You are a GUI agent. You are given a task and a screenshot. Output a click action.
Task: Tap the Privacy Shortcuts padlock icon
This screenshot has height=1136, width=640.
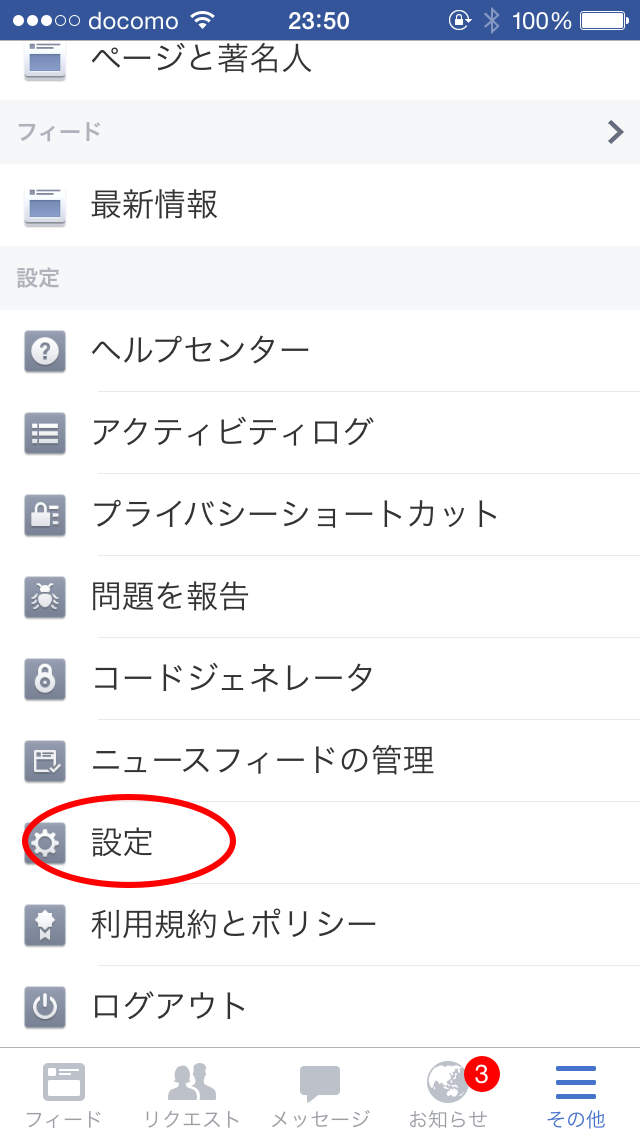[45, 515]
